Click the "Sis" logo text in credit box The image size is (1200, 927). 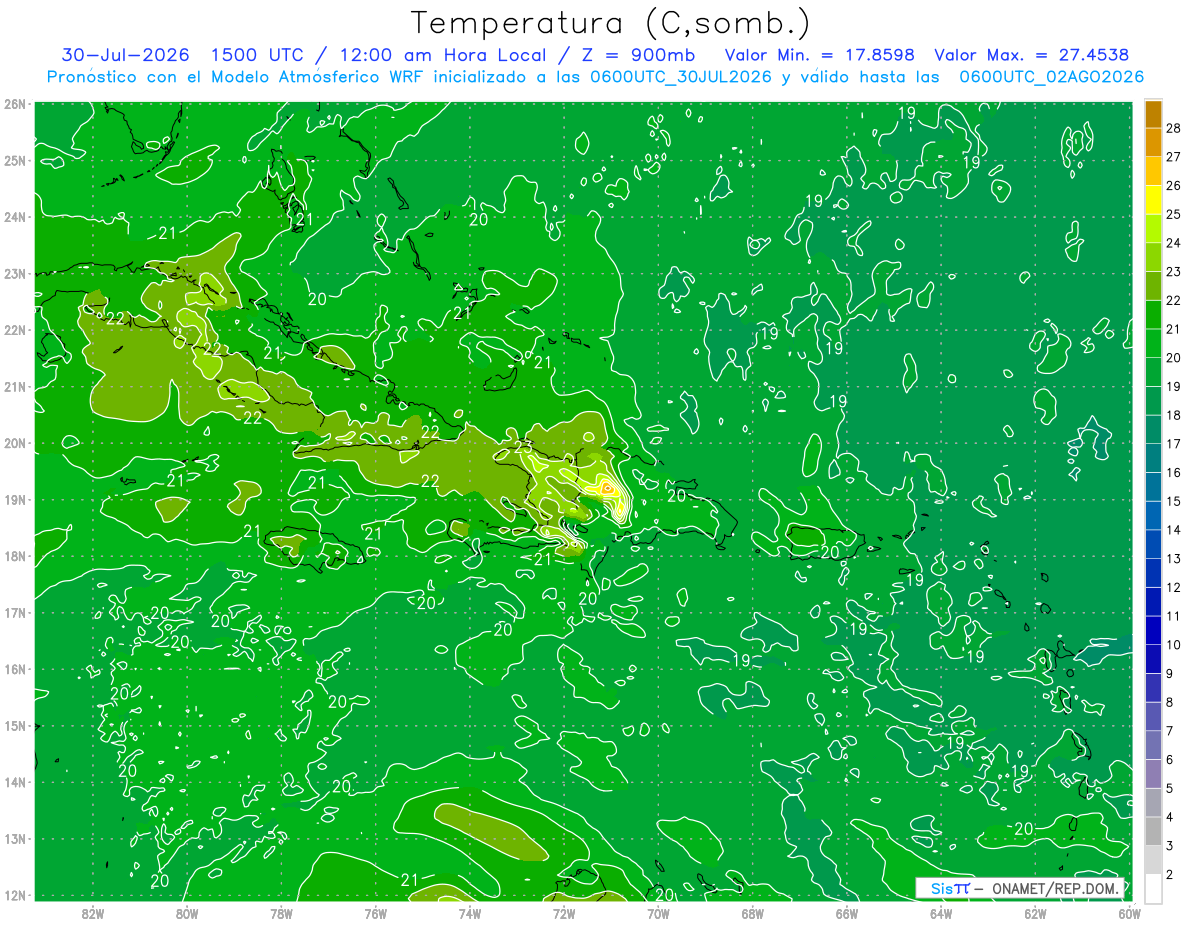pyautogui.click(x=941, y=888)
